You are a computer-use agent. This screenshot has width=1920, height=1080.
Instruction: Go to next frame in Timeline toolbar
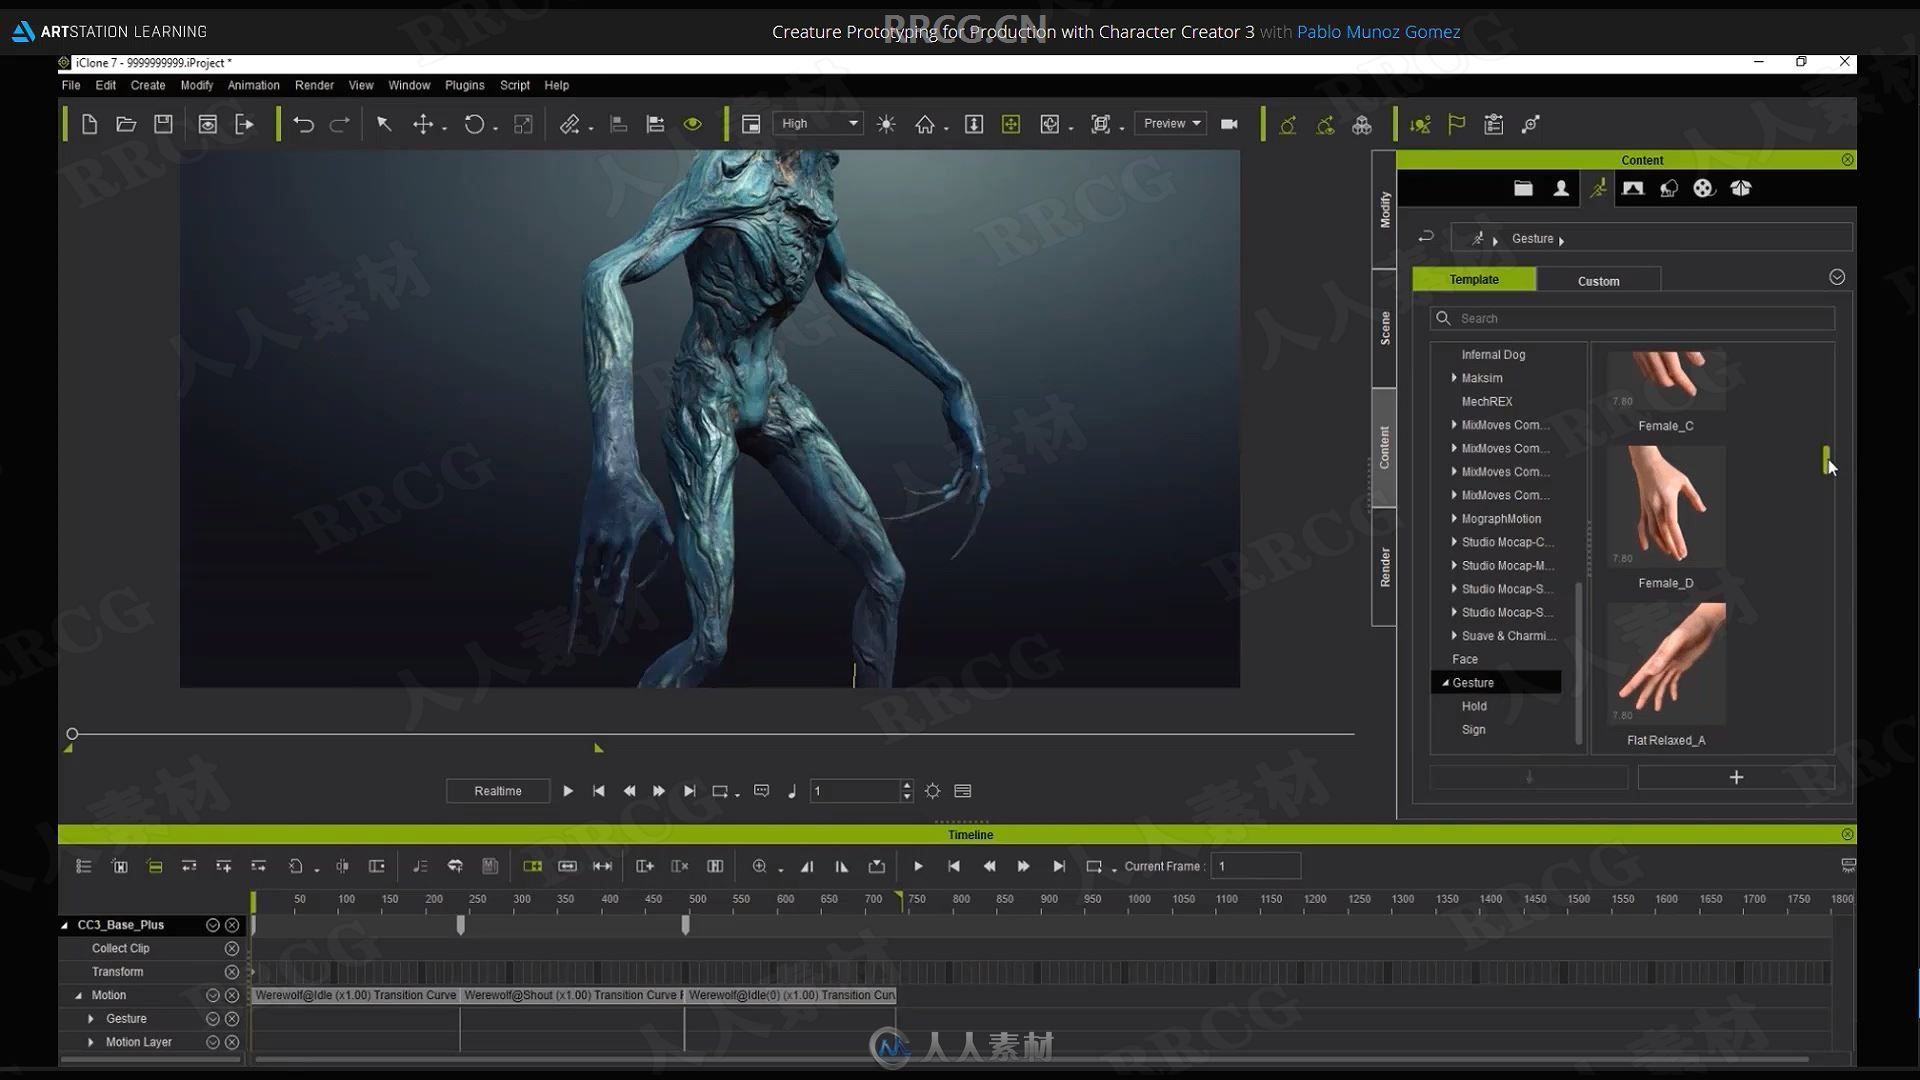pyautogui.click(x=1023, y=866)
